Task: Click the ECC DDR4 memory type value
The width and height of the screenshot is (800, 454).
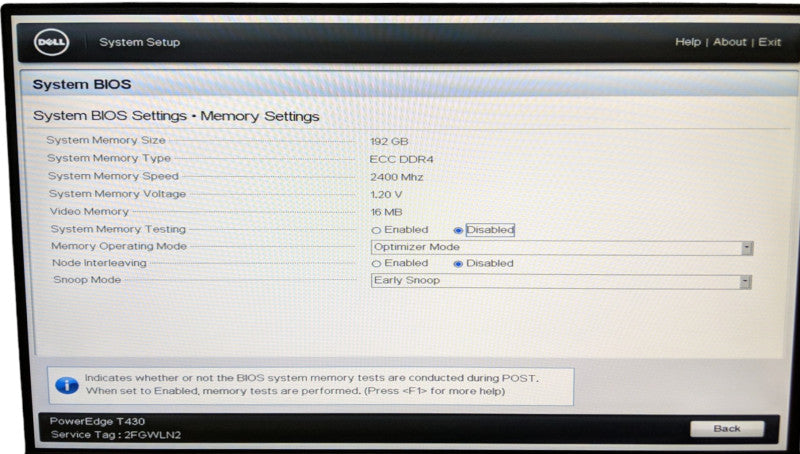Action: (x=402, y=160)
